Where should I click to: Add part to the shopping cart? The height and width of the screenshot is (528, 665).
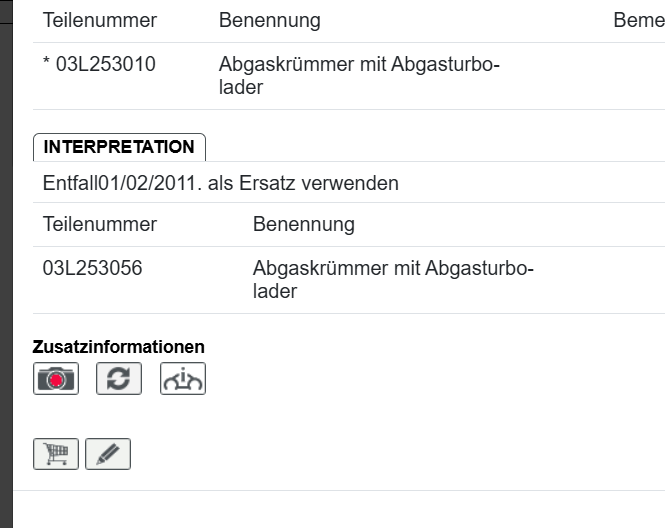(56, 453)
